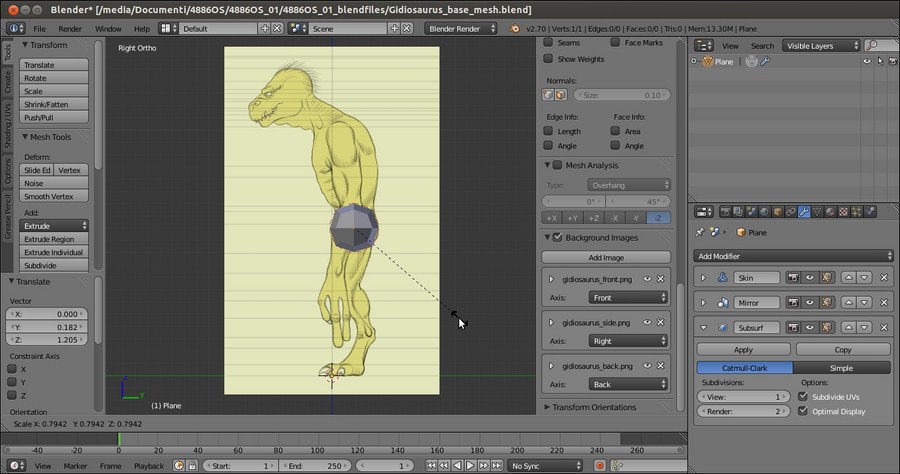Enable the Seams checkbox
Image resolution: width=900 pixels, height=474 pixels.
pos(548,42)
